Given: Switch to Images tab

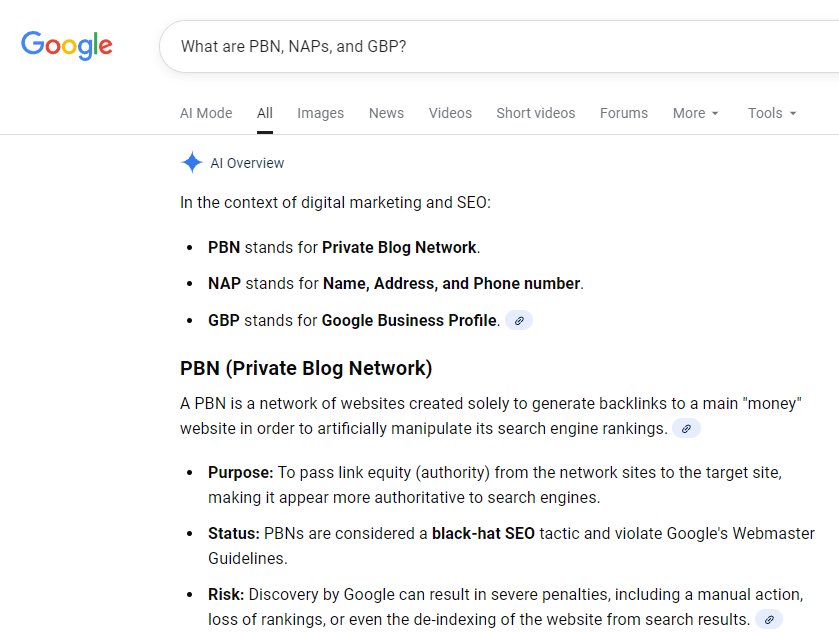Looking at the screenshot, I should tap(321, 113).
